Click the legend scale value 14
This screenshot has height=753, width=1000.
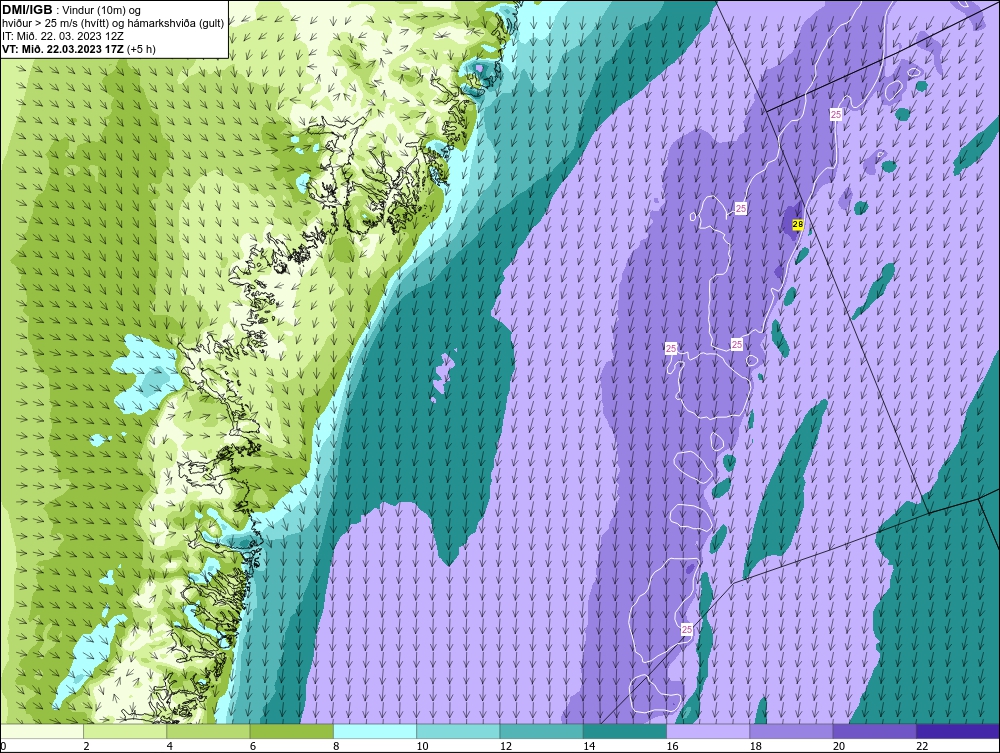click(x=588, y=747)
